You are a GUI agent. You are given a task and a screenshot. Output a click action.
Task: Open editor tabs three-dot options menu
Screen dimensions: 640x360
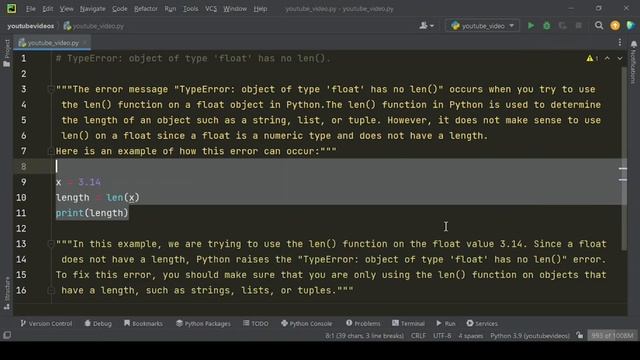(620, 42)
